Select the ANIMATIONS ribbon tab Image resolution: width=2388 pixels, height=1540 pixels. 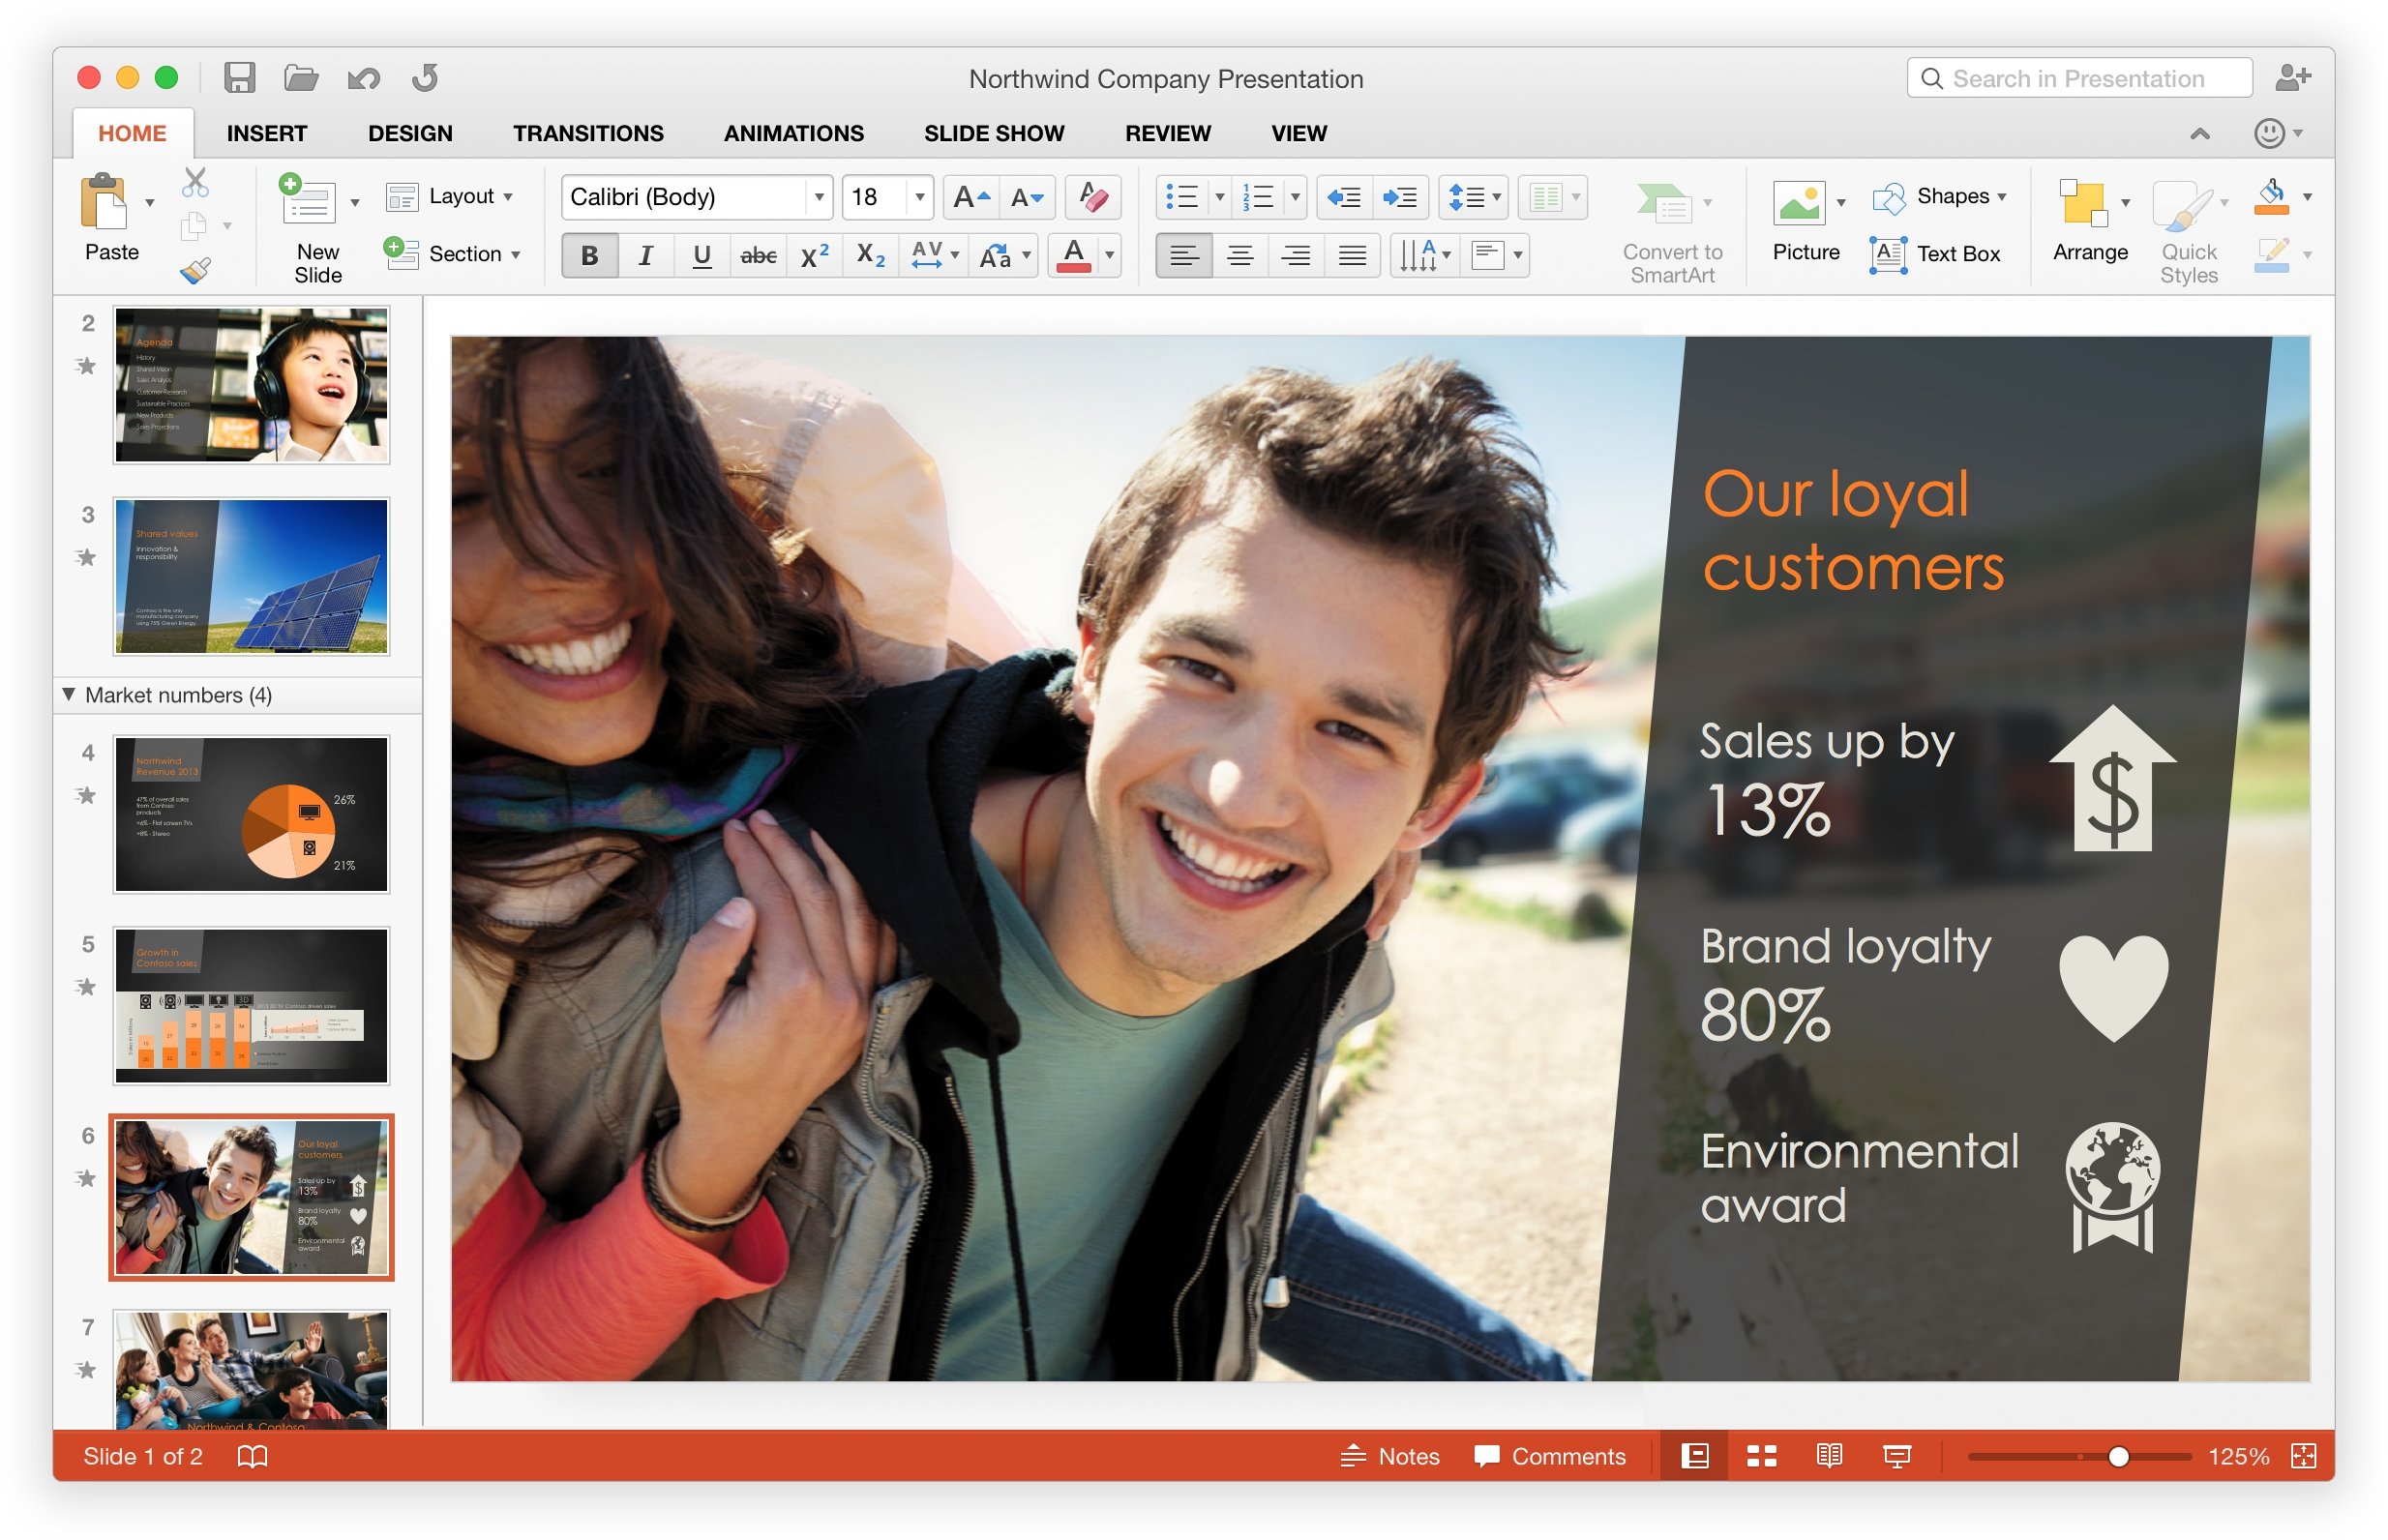(791, 131)
